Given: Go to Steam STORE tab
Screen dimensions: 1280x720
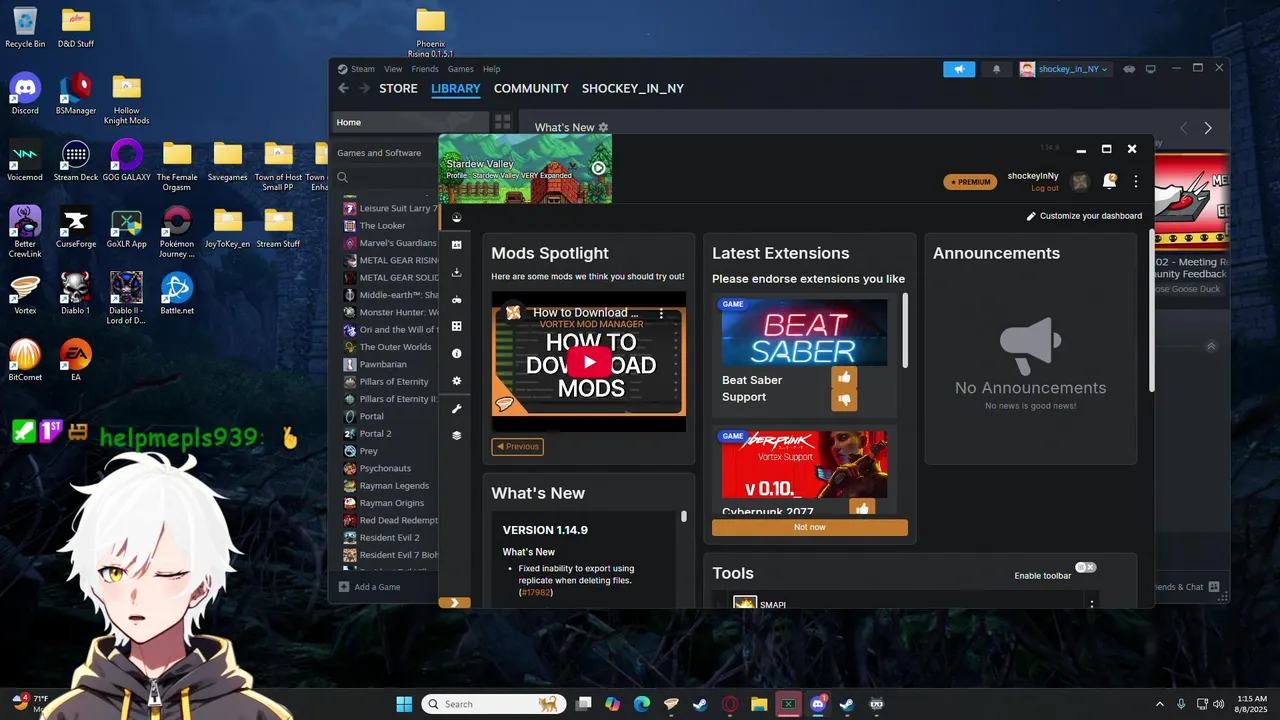Looking at the screenshot, I should click(x=398, y=89).
